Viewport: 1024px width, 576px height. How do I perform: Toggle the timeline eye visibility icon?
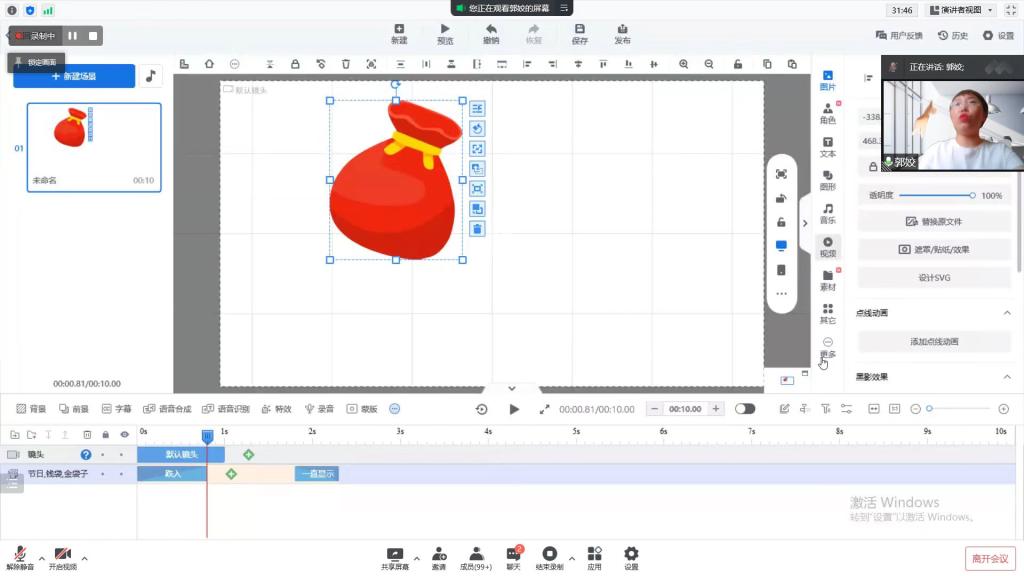click(125, 435)
